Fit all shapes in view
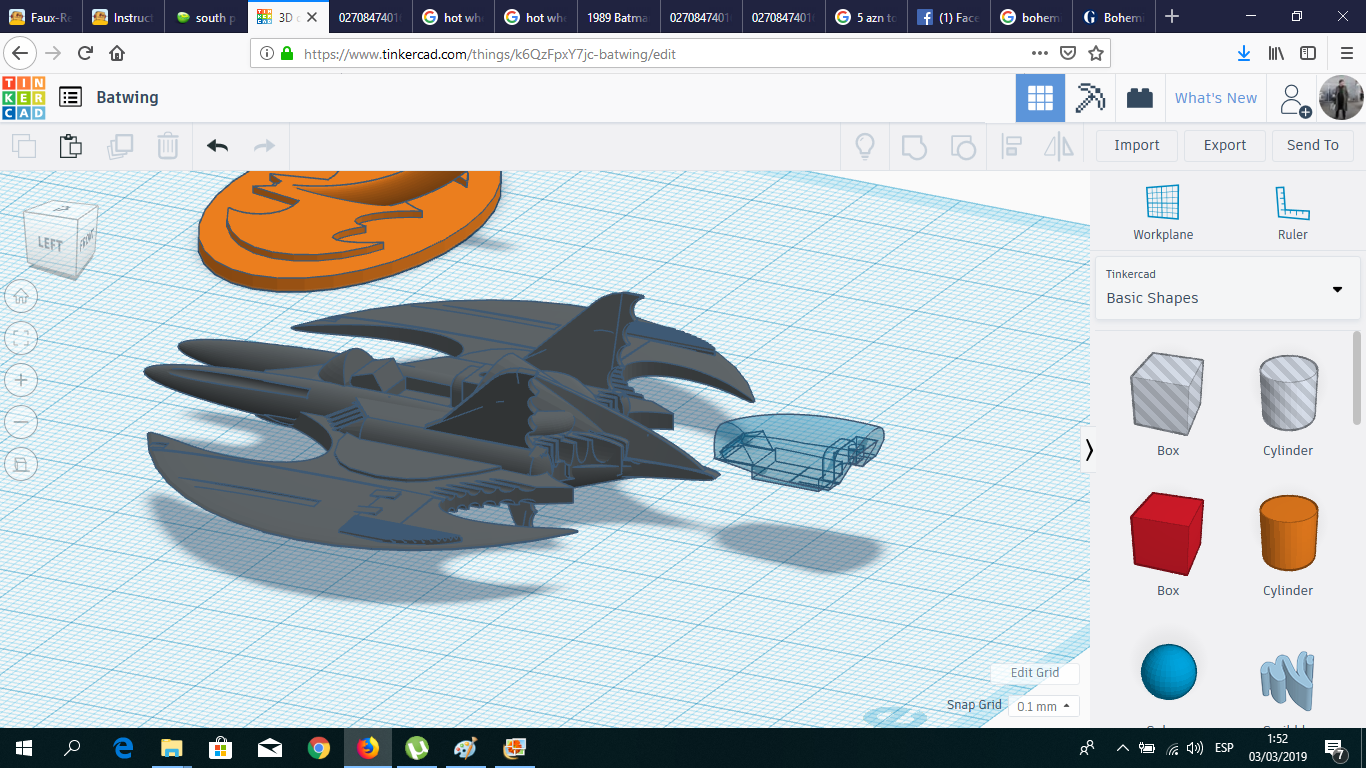Screen dimensions: 1366x768 [x=22, y=338]
